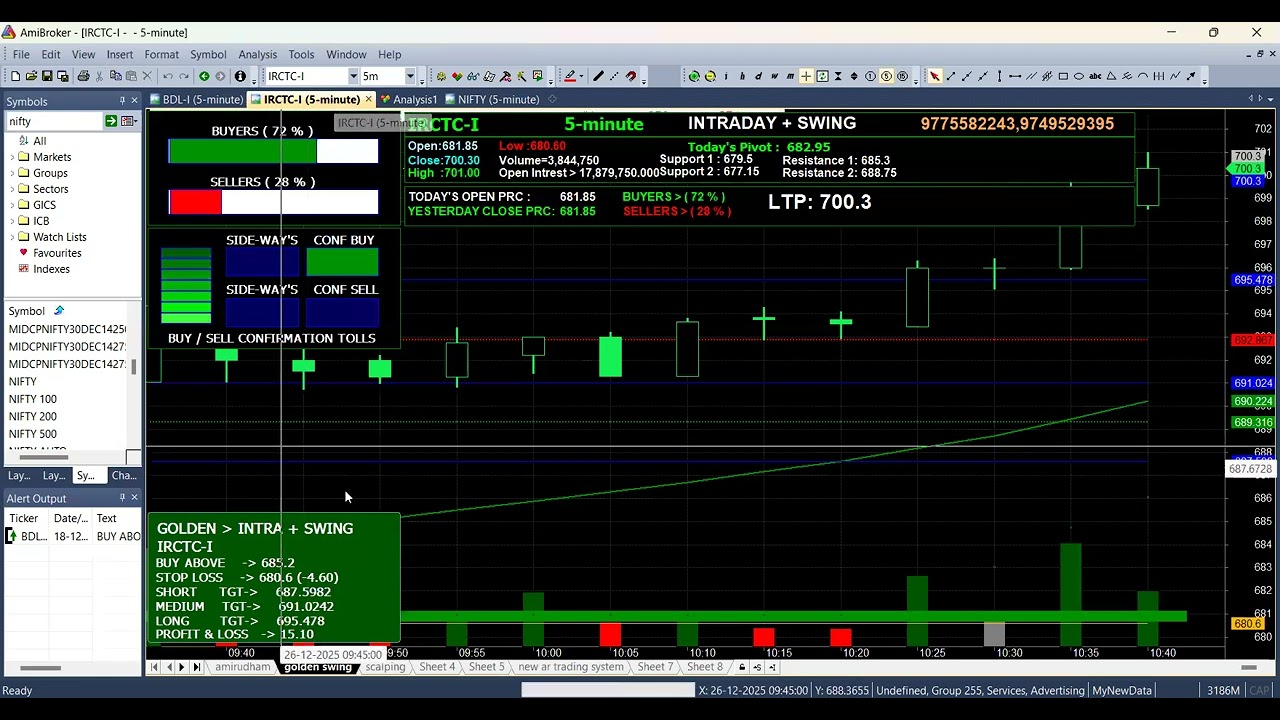Select the Favourites tree item
The height and width of the screenshot is (720, 1280).
pyautogui.click(x=57, y=253)
